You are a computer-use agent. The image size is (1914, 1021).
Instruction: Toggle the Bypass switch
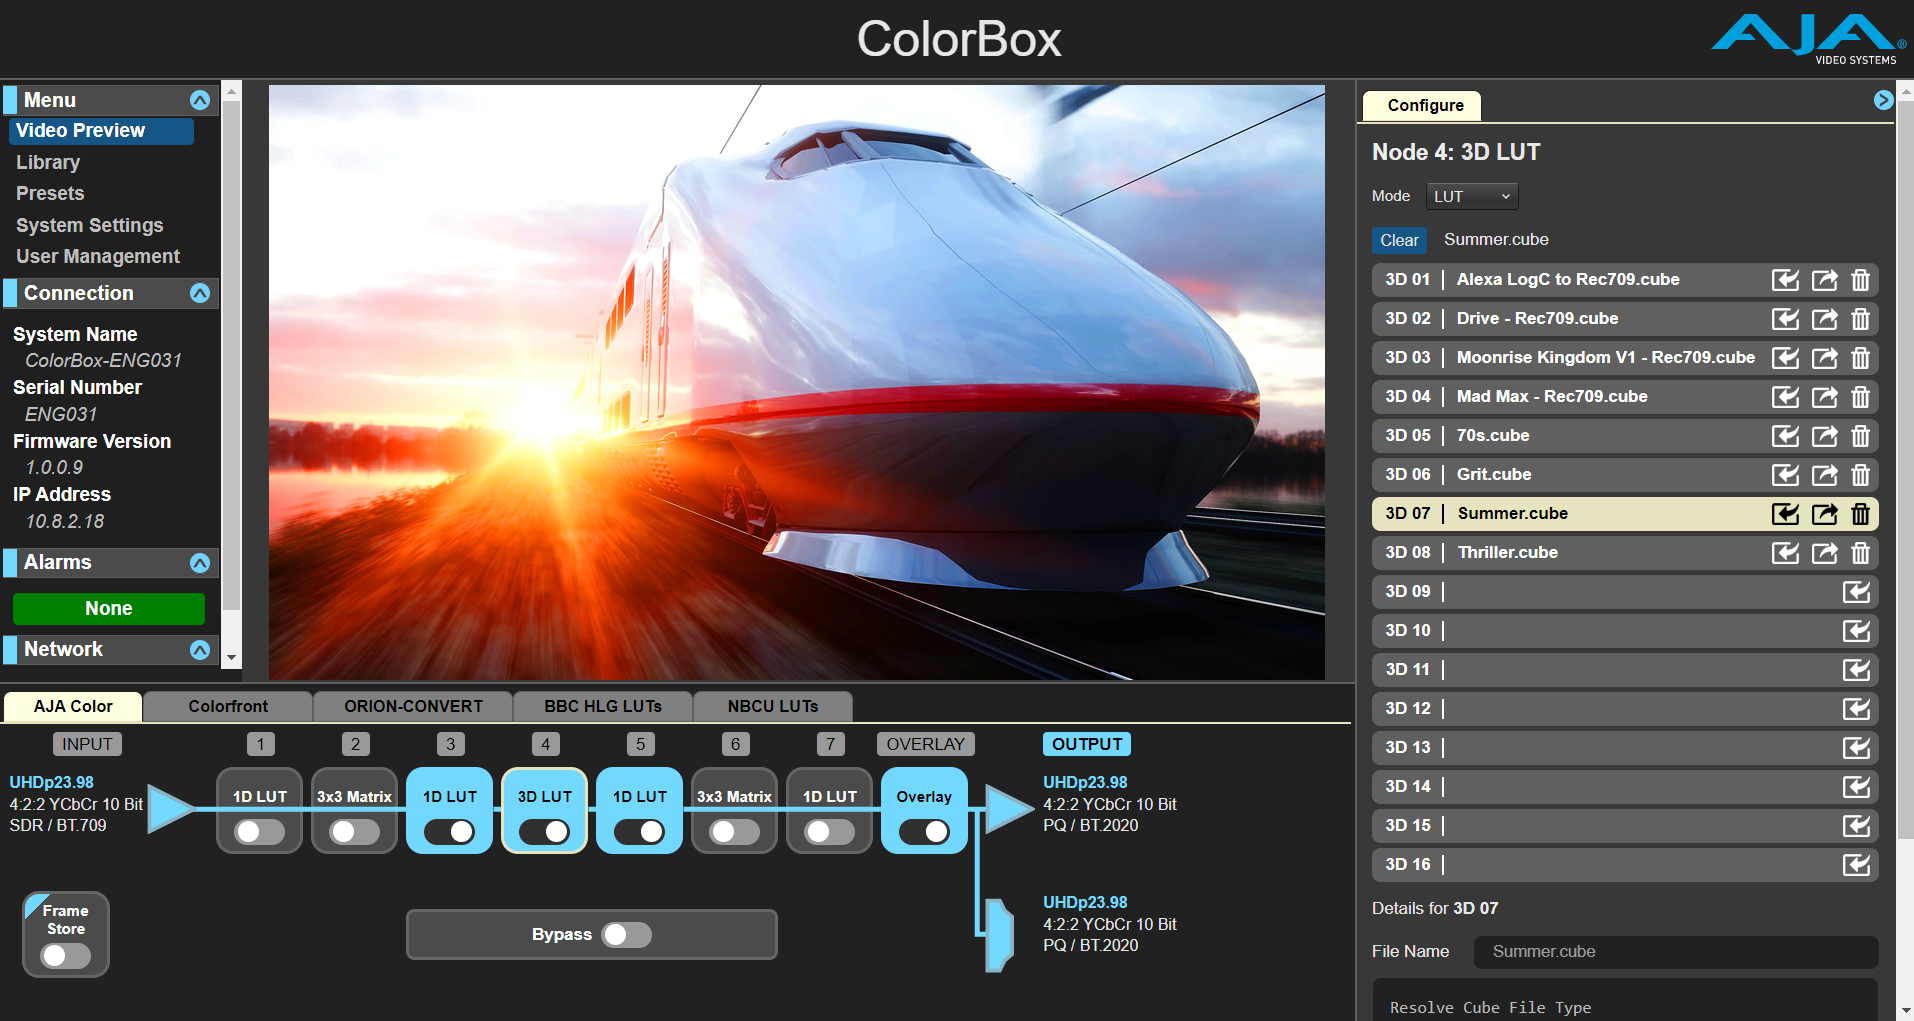click(x=627, y=935)
